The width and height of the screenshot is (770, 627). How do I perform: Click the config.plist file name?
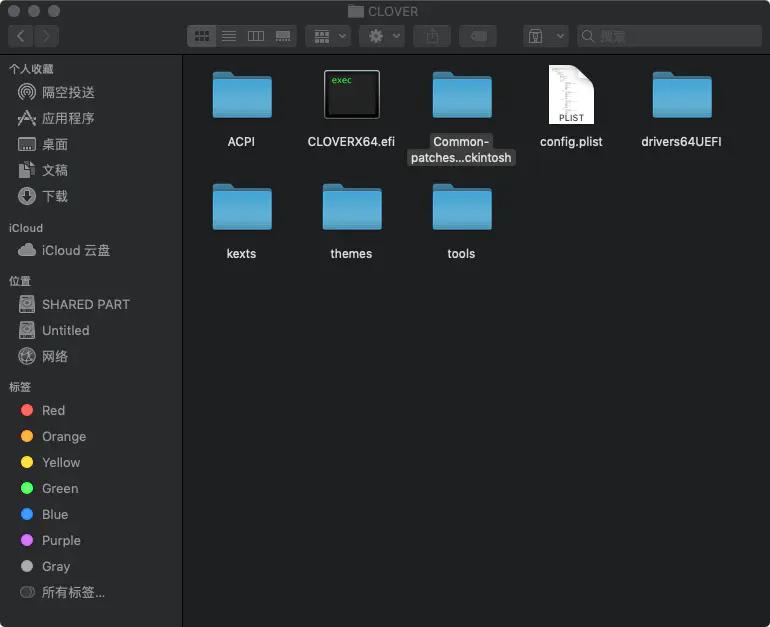coord(571,142)
